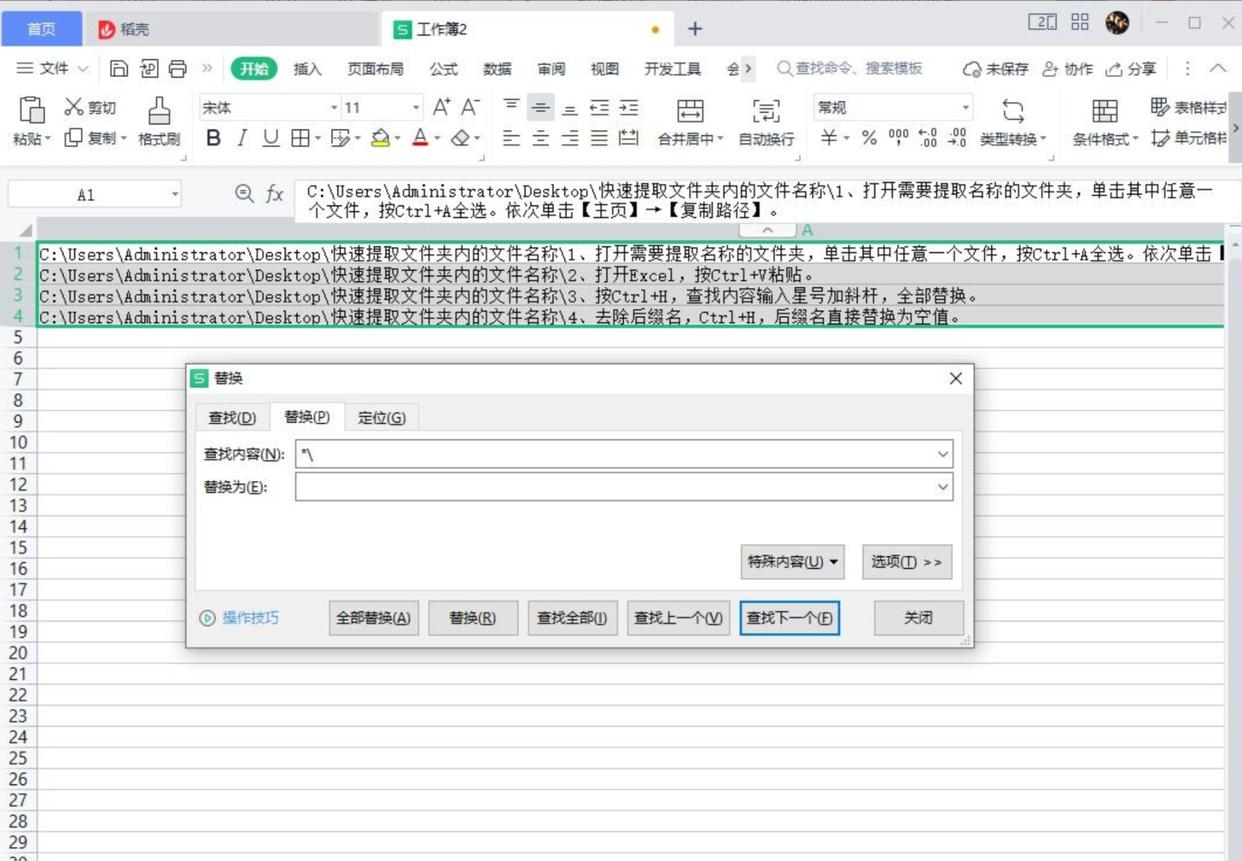Open the Insert ribbon tab
Image resolution: width=1242 pixels, height=861 pixels.
pyautogui.click(x=307, y=68)
